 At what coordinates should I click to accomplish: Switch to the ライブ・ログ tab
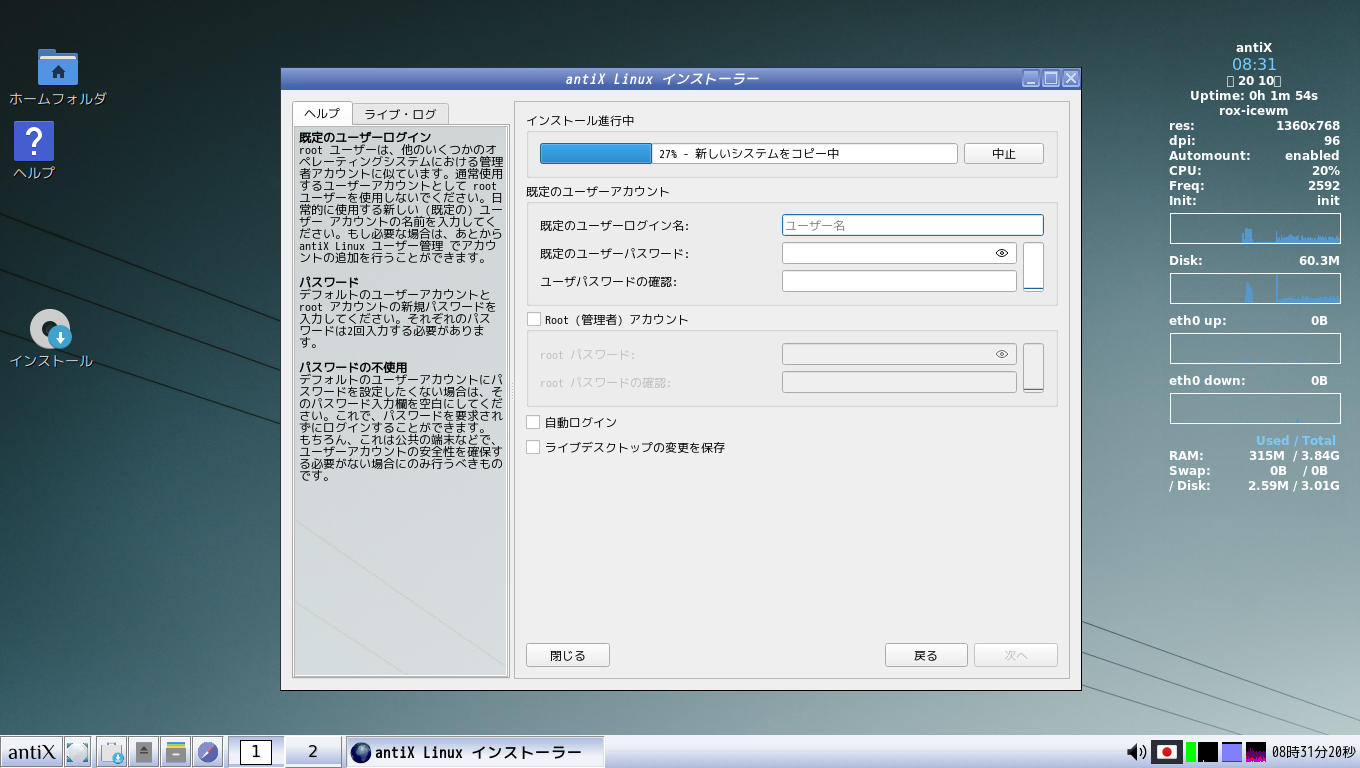click(x=400, y=114)
